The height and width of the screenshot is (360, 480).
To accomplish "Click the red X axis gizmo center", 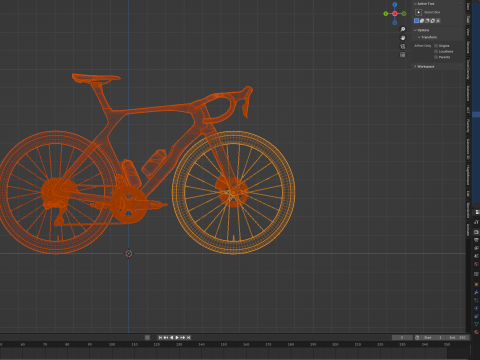I will coord(395,14).
